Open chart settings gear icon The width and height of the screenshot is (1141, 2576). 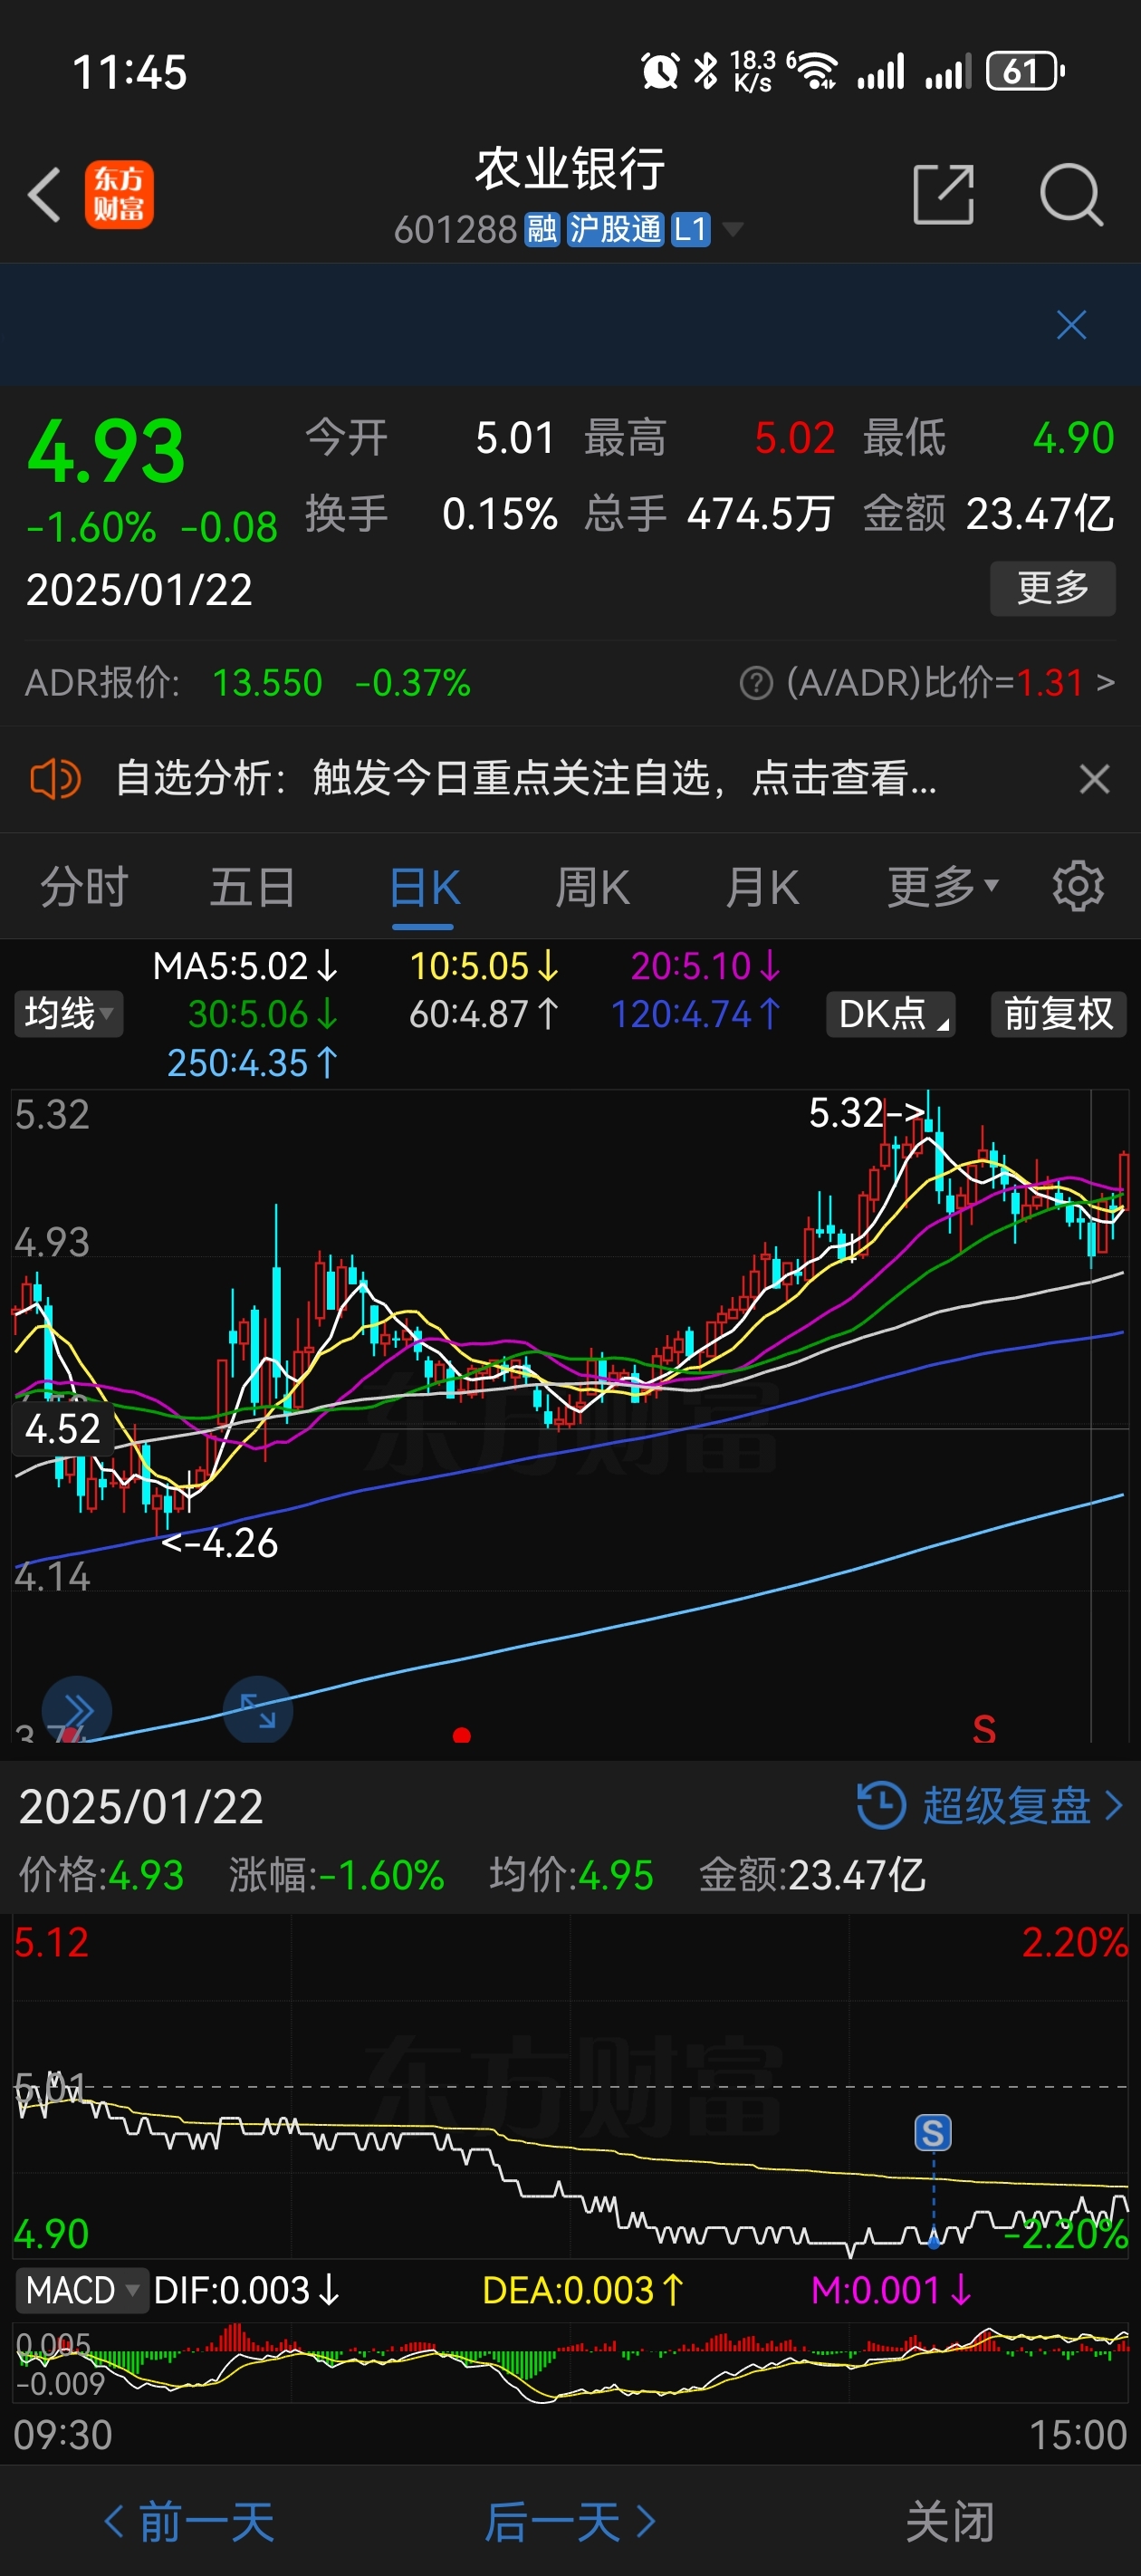pos(1078,886)
